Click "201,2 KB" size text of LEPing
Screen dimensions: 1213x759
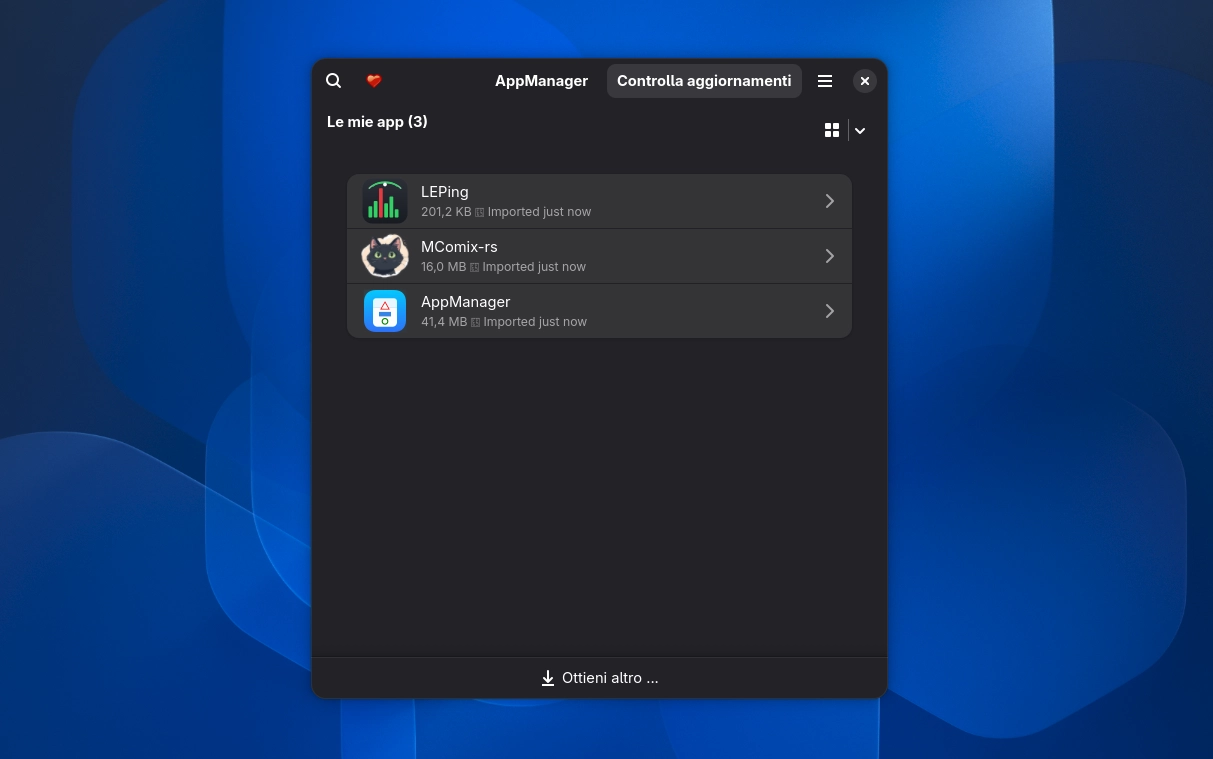446,212
